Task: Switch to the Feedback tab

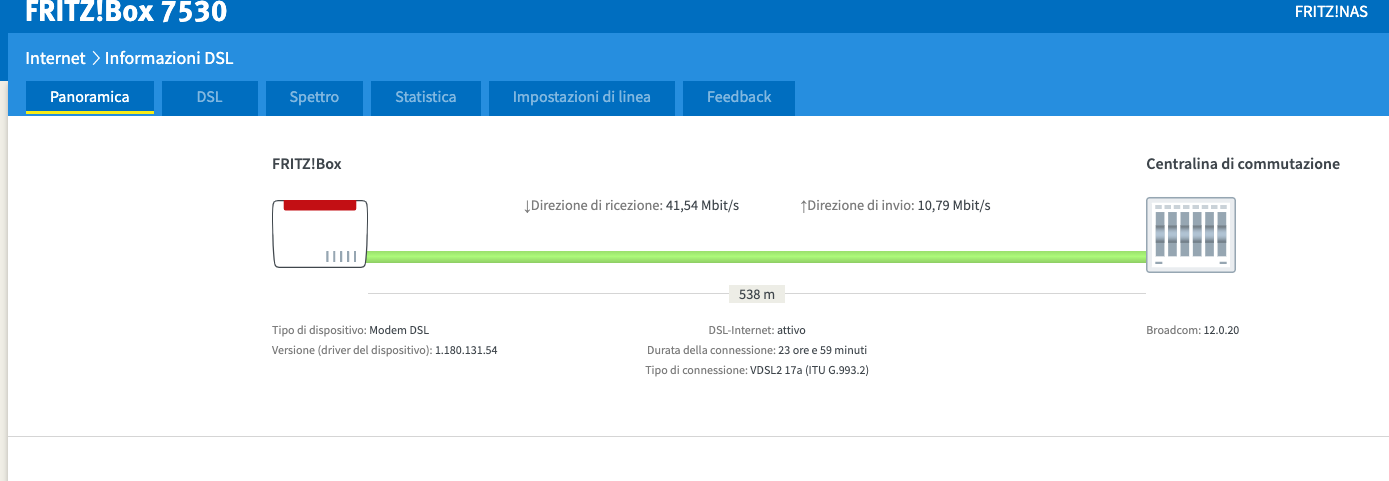Action: 739,97
